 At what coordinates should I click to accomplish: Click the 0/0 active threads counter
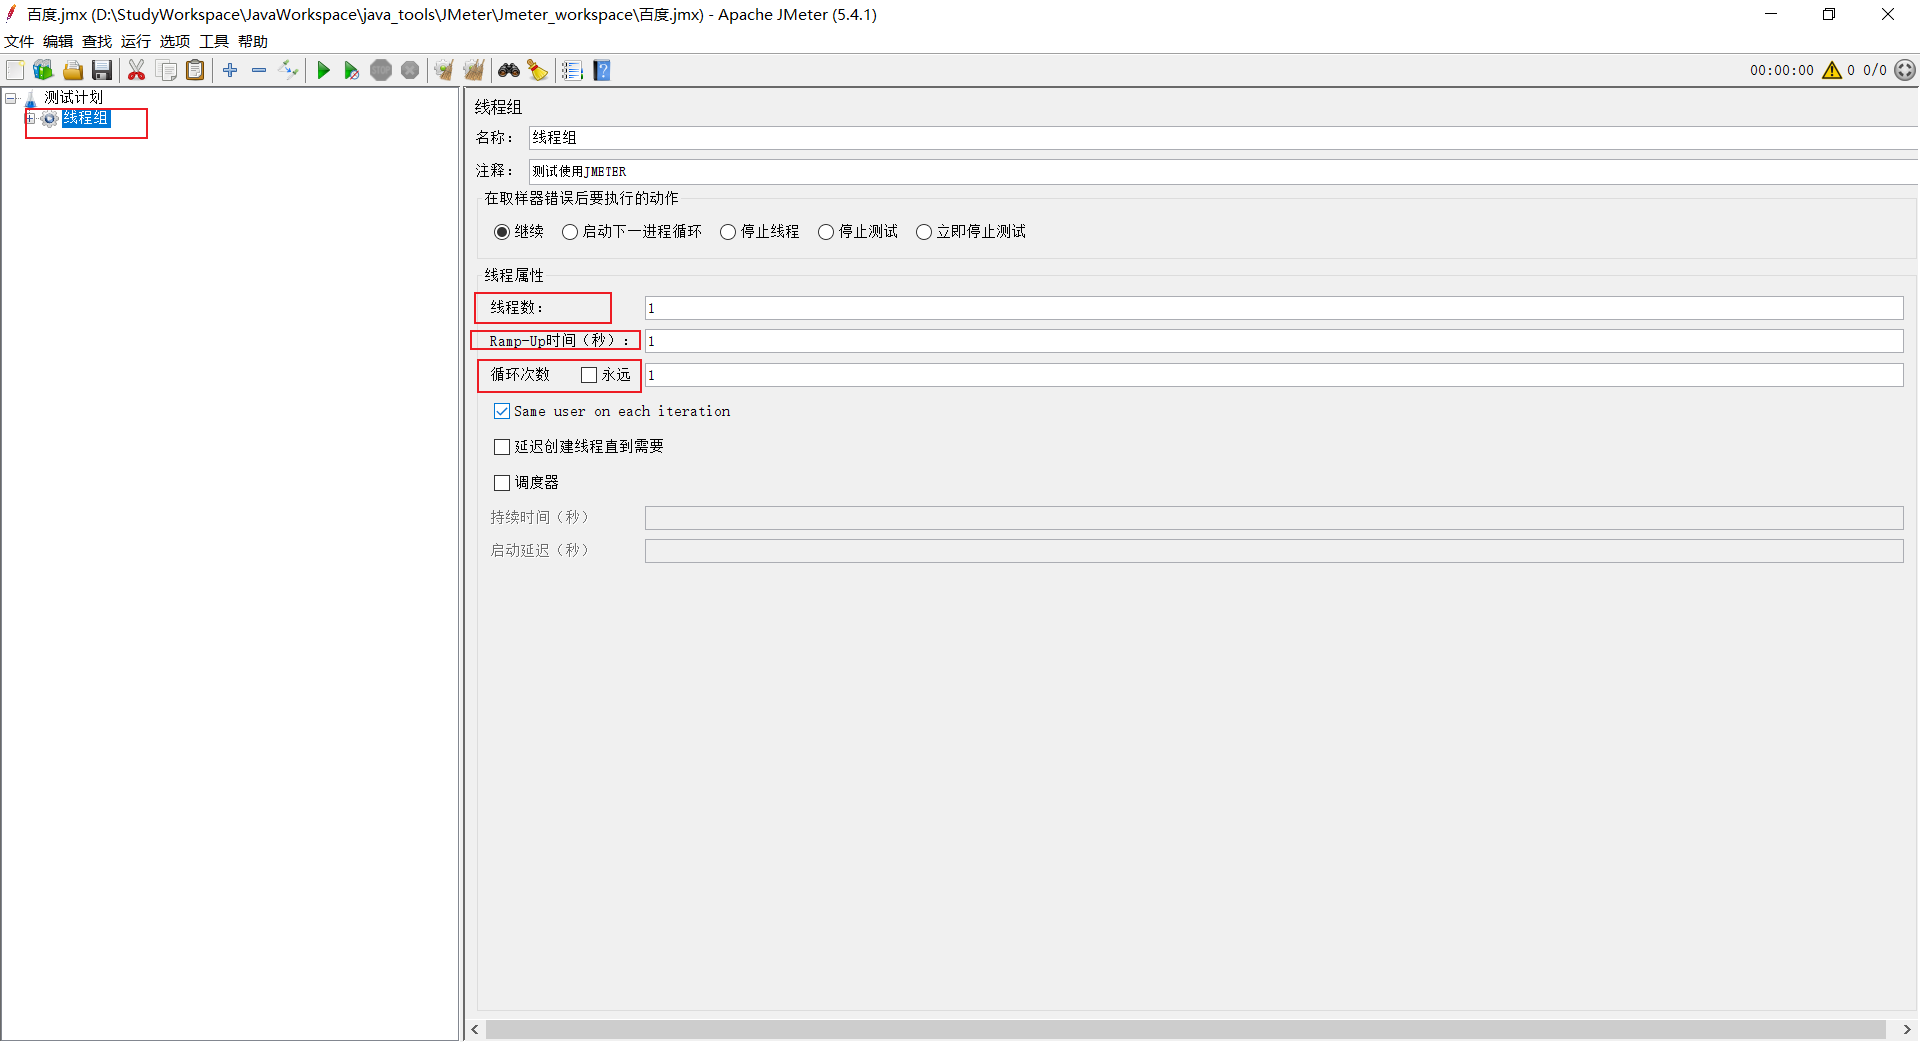1875,70
